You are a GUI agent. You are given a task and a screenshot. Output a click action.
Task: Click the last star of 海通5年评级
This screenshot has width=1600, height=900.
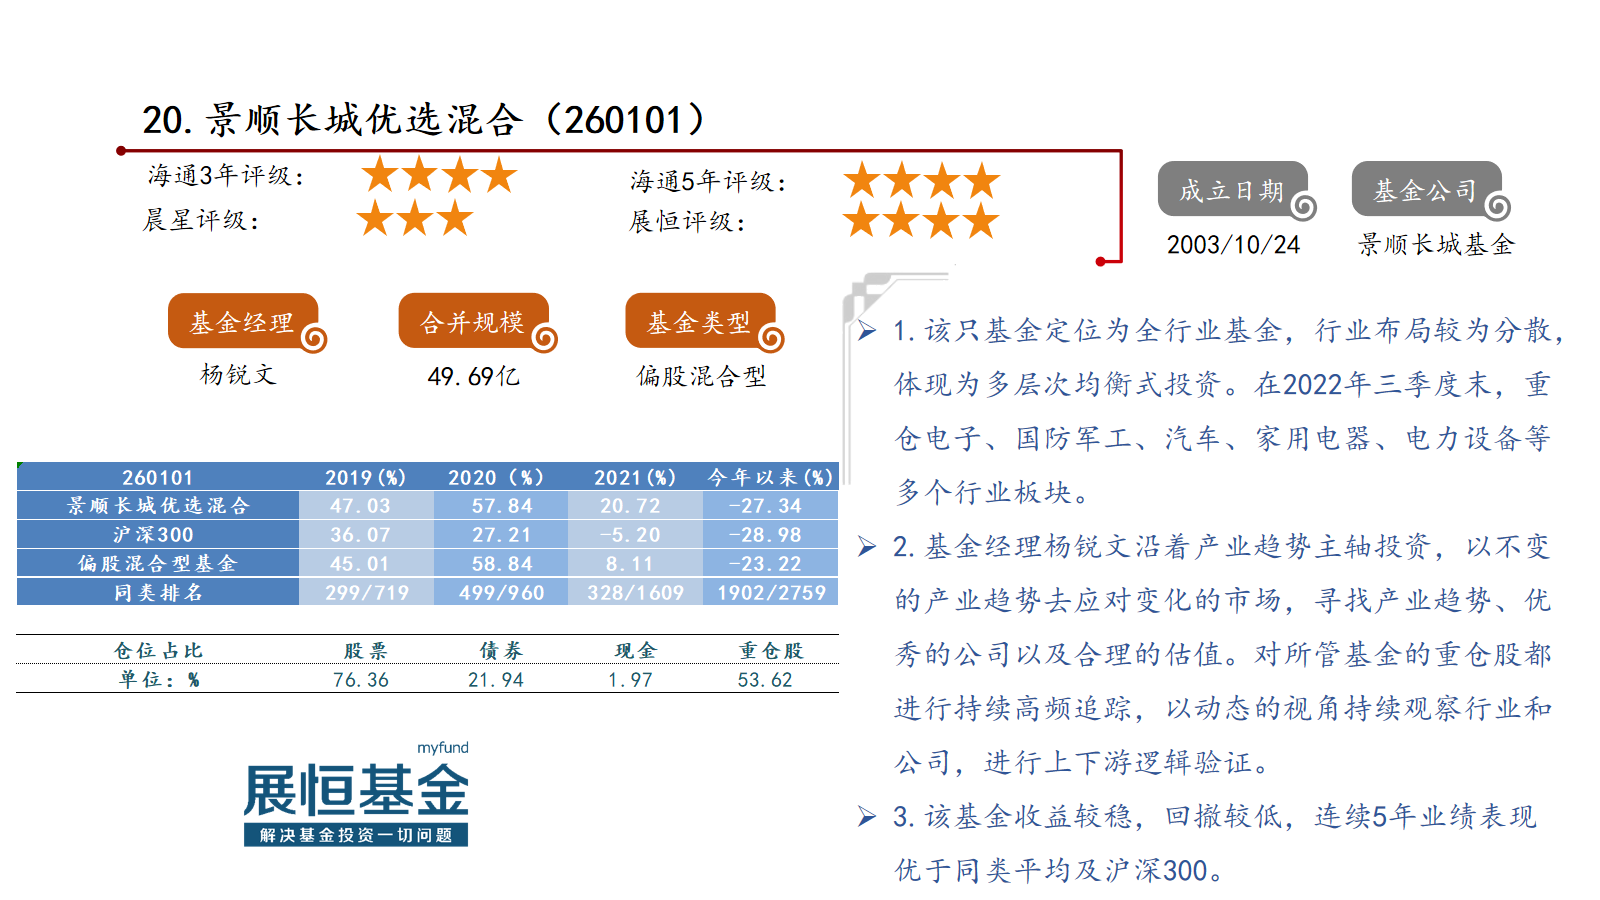tap(981, 181)
